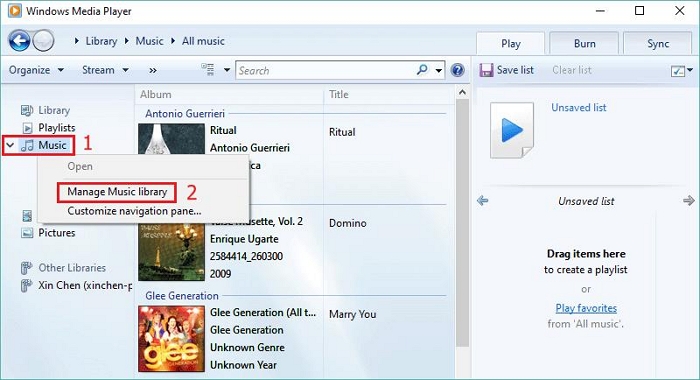This screenshot has width=700, height=380.
Task: Click the Save list floppy disk icon
Action: click(x=486, y=70)
